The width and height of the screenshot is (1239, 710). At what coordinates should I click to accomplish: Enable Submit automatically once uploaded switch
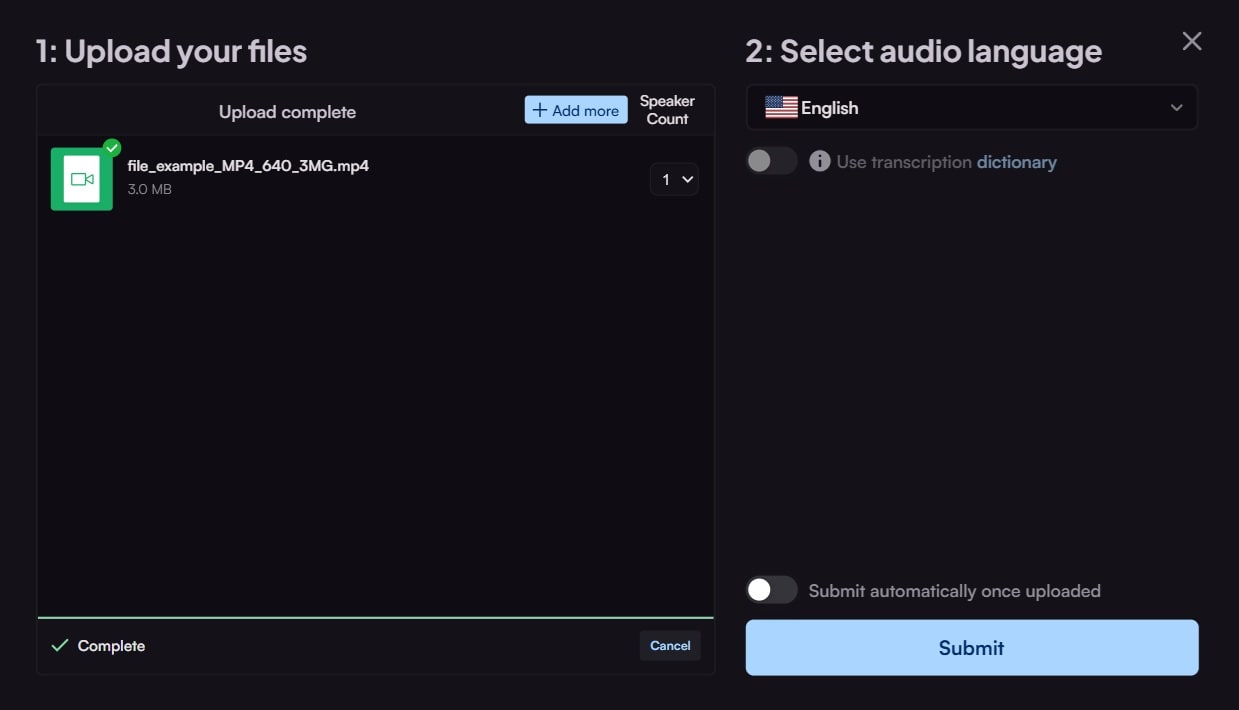[x=772, y=590]
